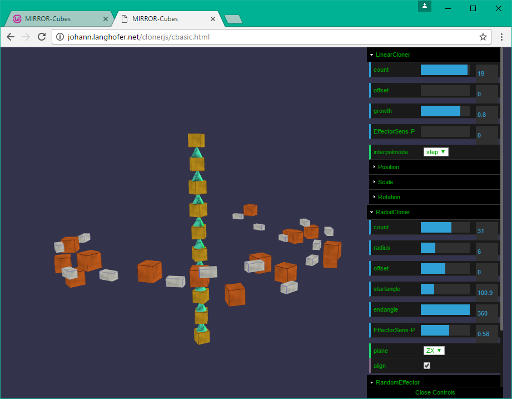The image size is (512, 399).
Task: Toggle the align checkbox
Action: pos(427,365)
